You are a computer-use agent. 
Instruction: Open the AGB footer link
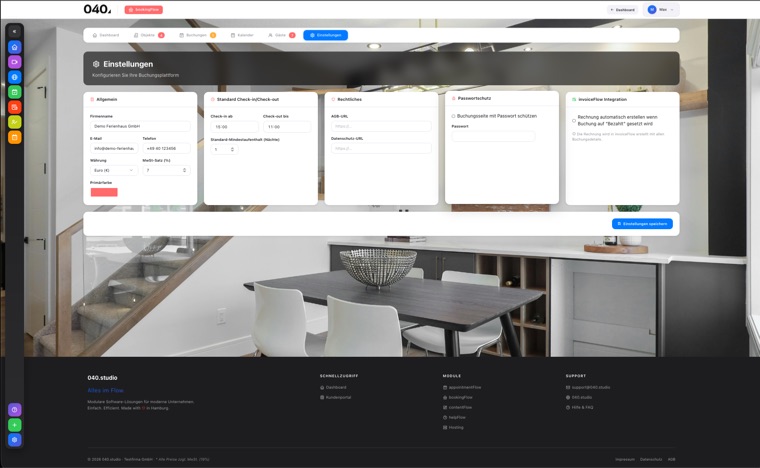(x=671, y=459)
